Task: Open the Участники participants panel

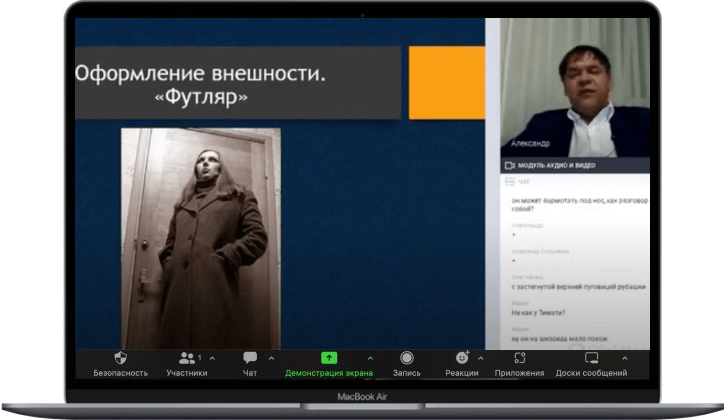Action: (x=186, y=358)
